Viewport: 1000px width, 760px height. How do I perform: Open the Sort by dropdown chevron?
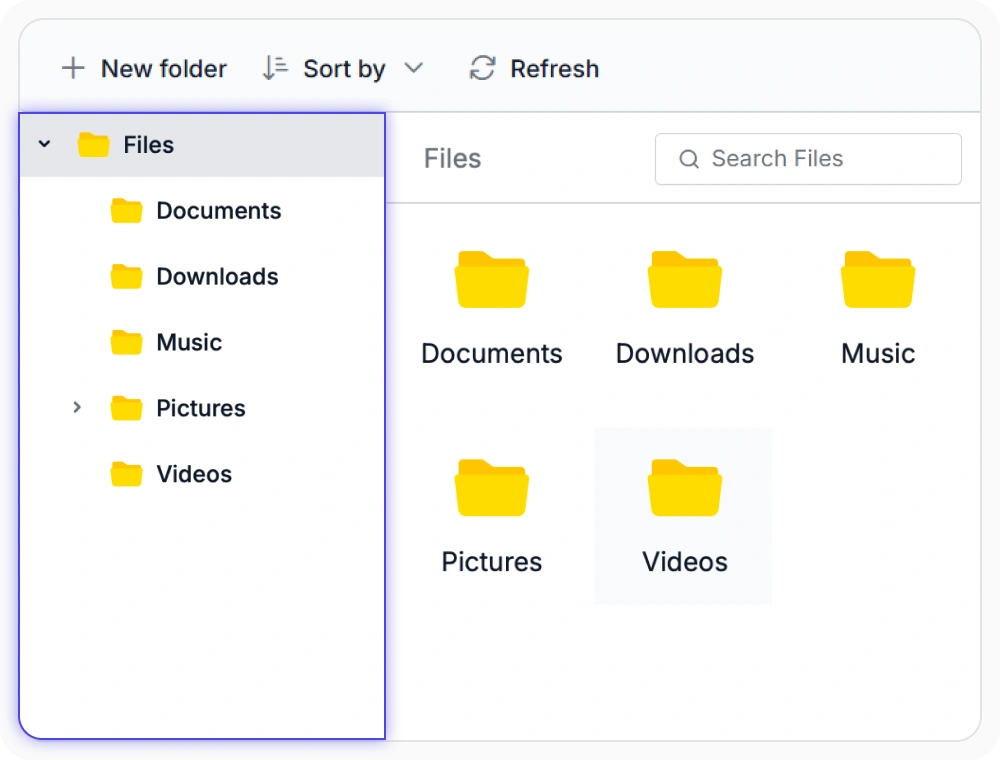[x=414, y=68]
